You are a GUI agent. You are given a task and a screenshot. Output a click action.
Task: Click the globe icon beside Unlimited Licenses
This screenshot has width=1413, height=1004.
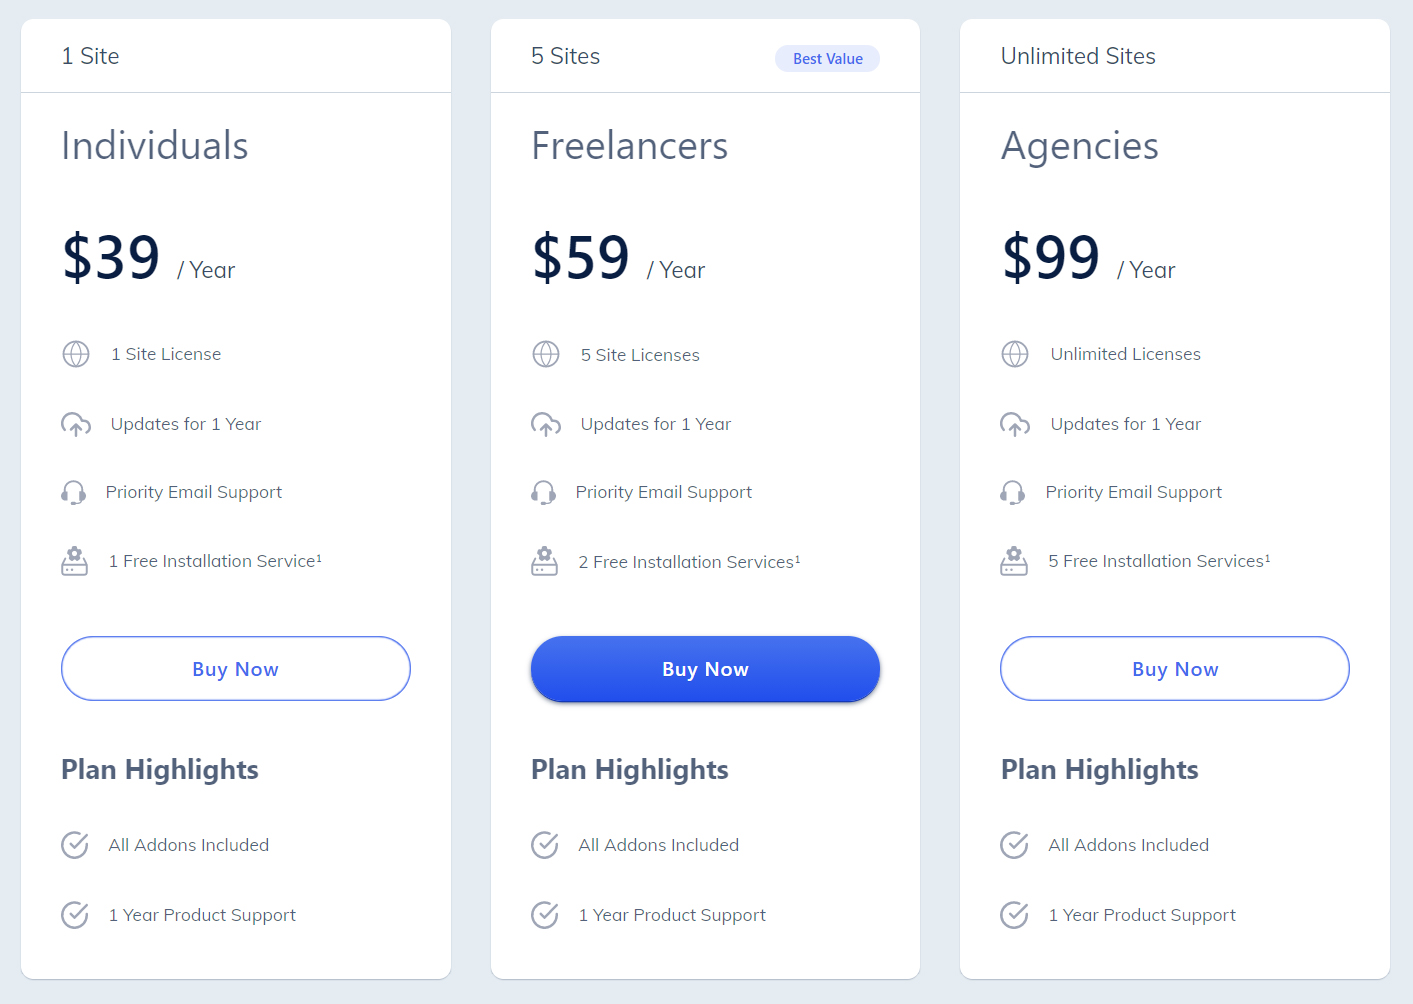(x=1015, y=354)
